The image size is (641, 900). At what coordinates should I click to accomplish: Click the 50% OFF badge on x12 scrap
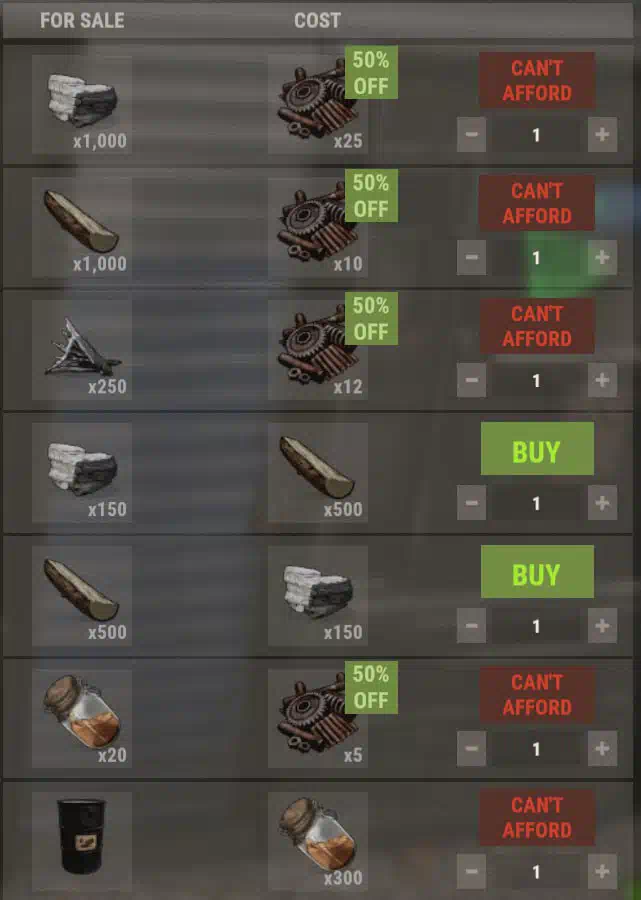371,319
